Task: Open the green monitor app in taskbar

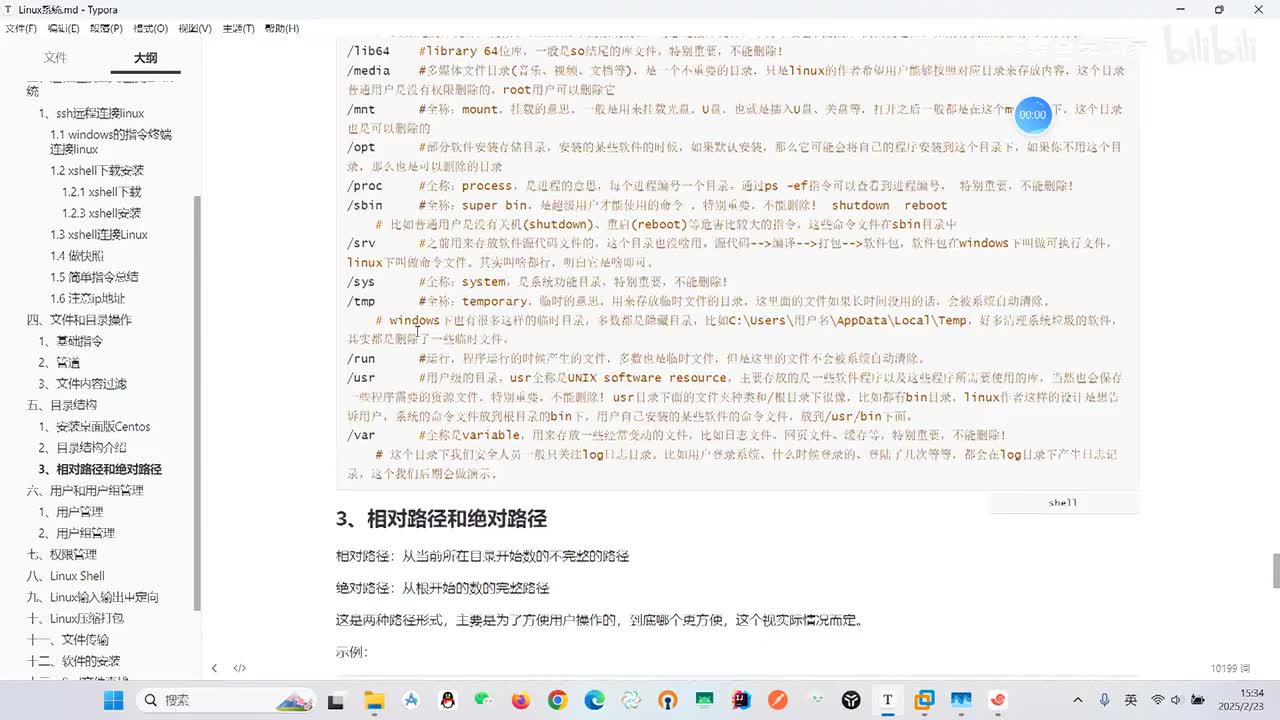Action: [704, 700]
